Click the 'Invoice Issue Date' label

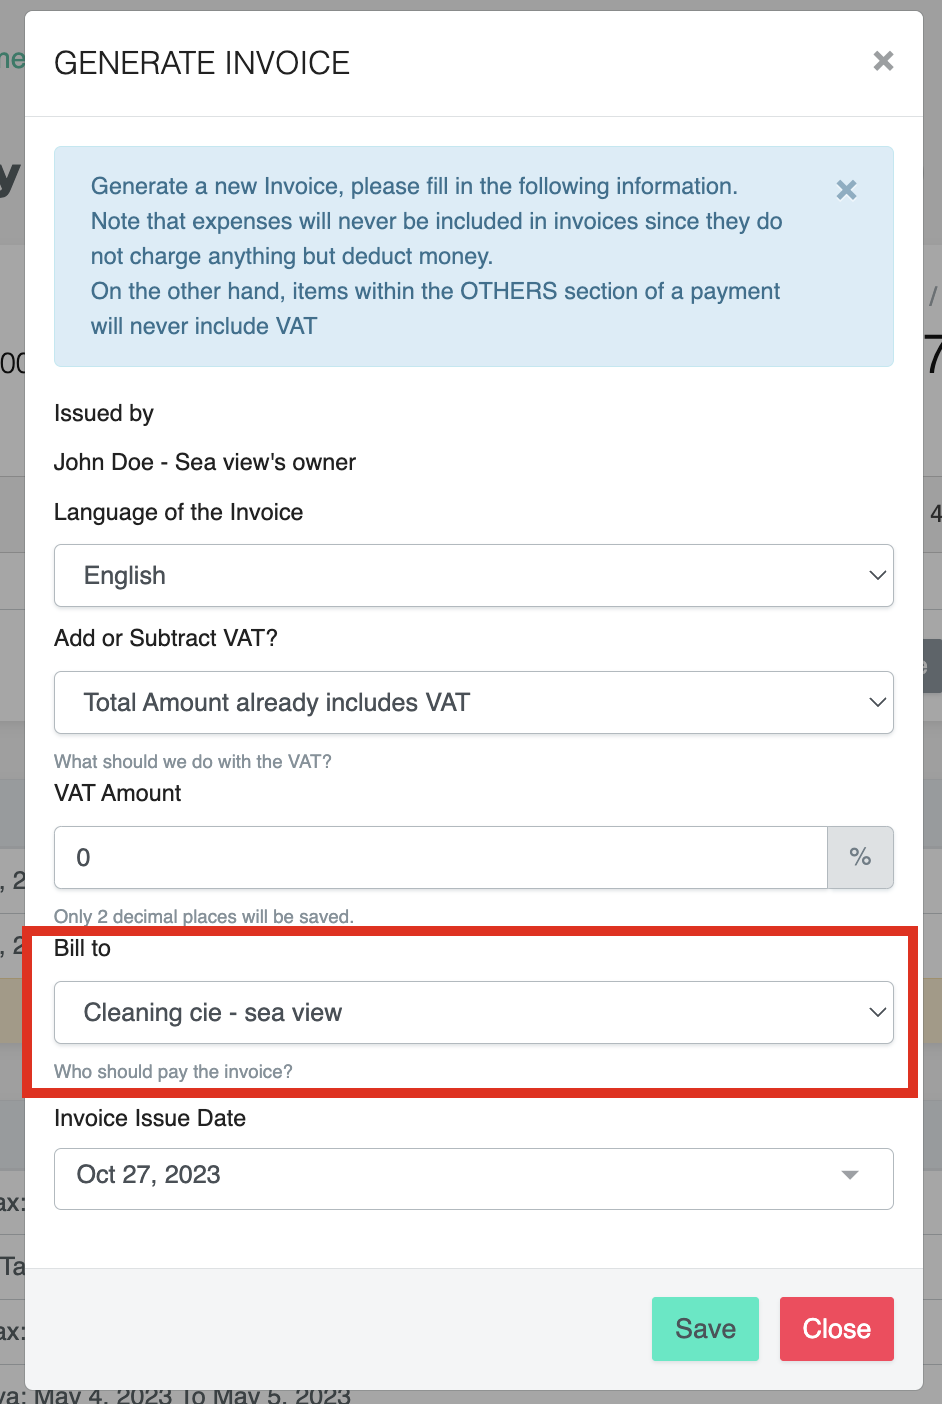[150, 1118]
